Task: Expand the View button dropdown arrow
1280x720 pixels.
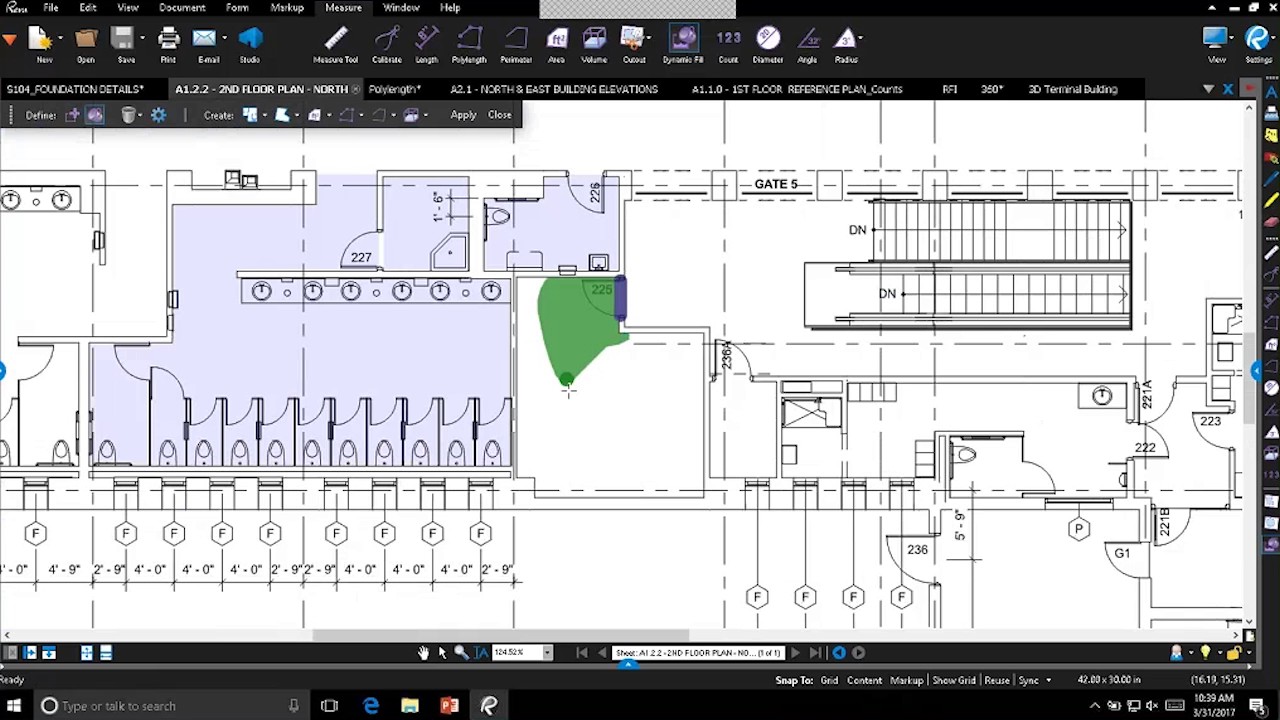Action: [1232, 39]
